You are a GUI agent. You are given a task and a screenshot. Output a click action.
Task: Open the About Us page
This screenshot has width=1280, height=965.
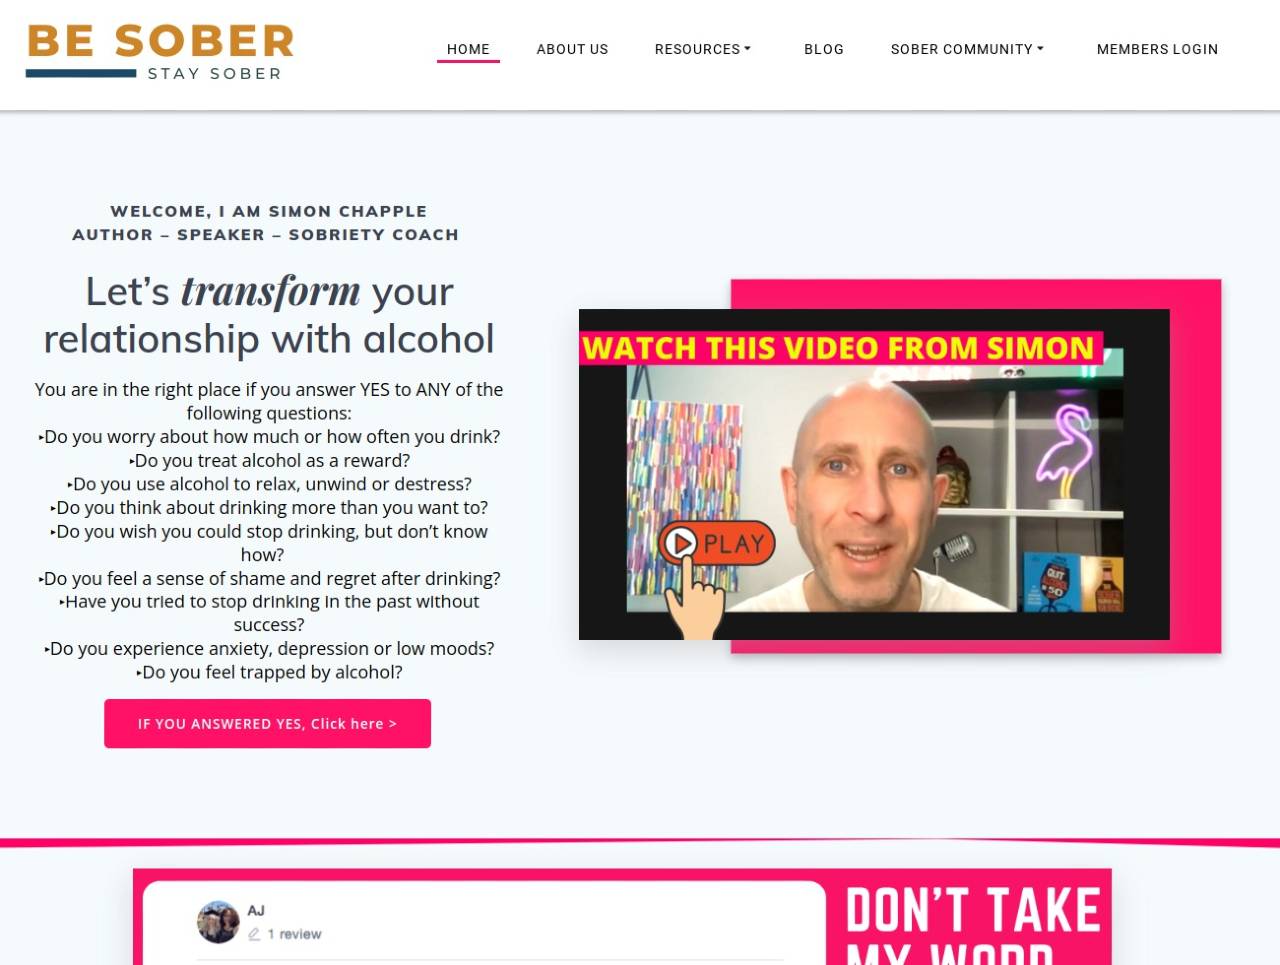(x=572, y=49)
